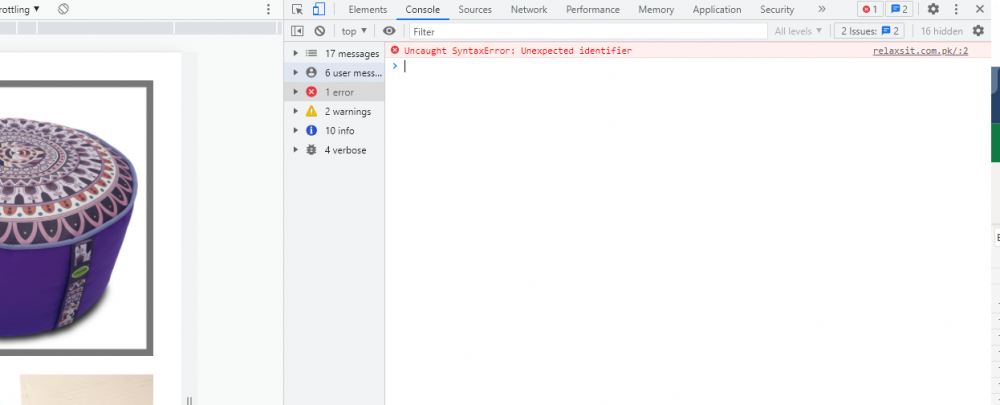
Task: Select the blue info icon
Action: [x=311, y=130]
